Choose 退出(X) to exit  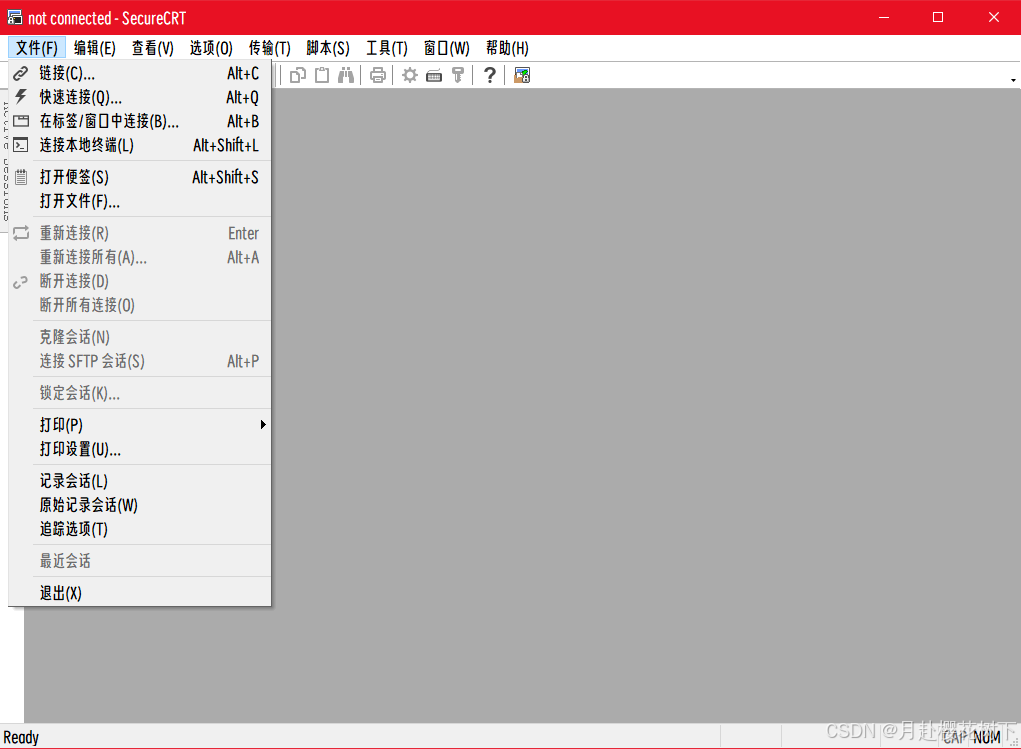pos(140,593)
